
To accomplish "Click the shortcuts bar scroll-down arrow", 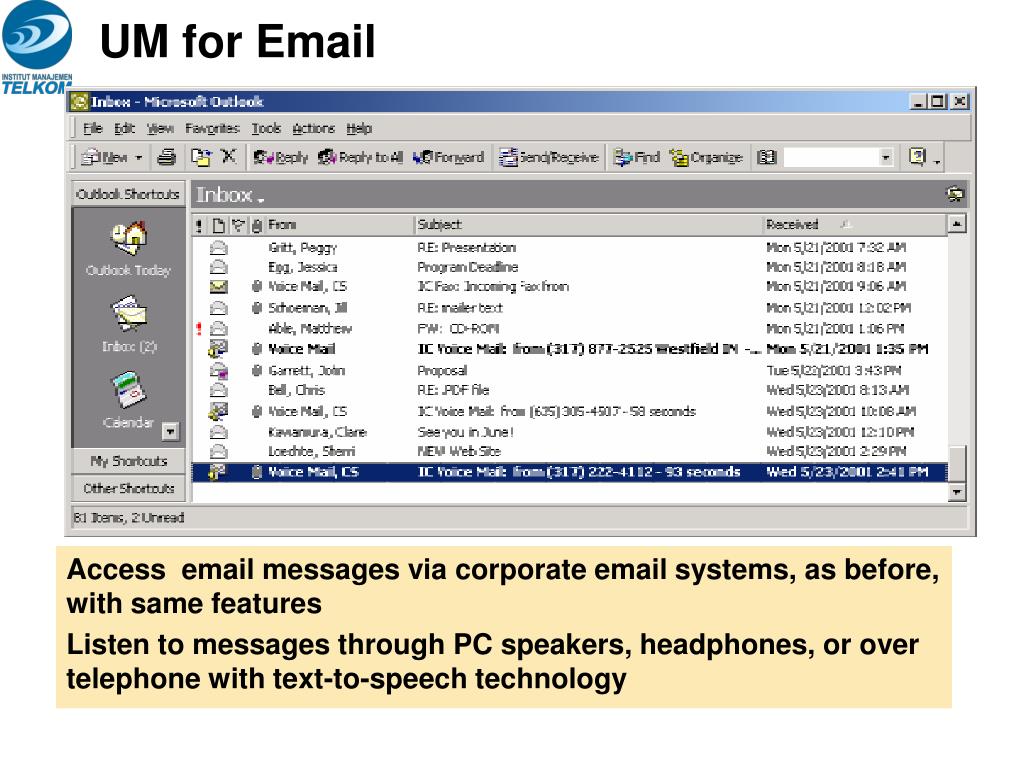I will (170, 431).
